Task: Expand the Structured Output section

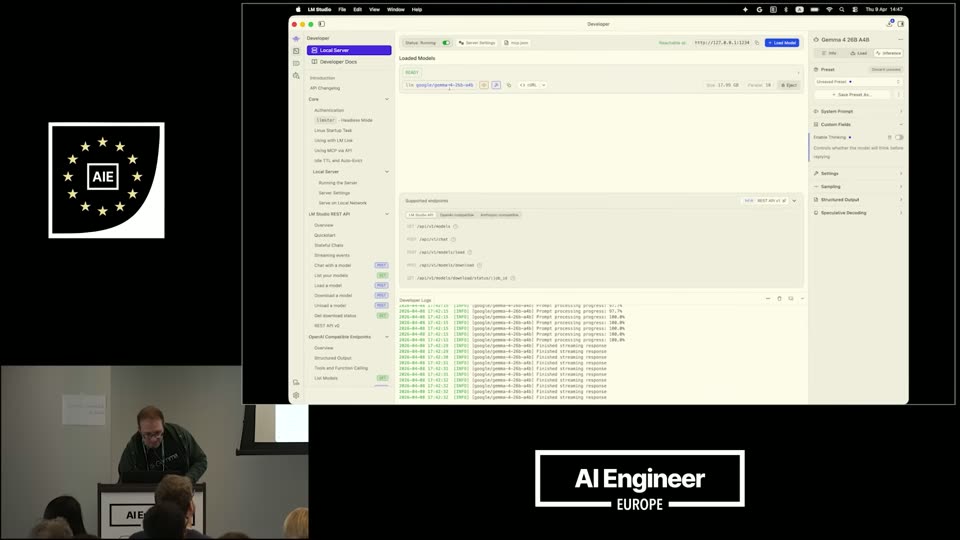Action: click(x=858, y=200)
